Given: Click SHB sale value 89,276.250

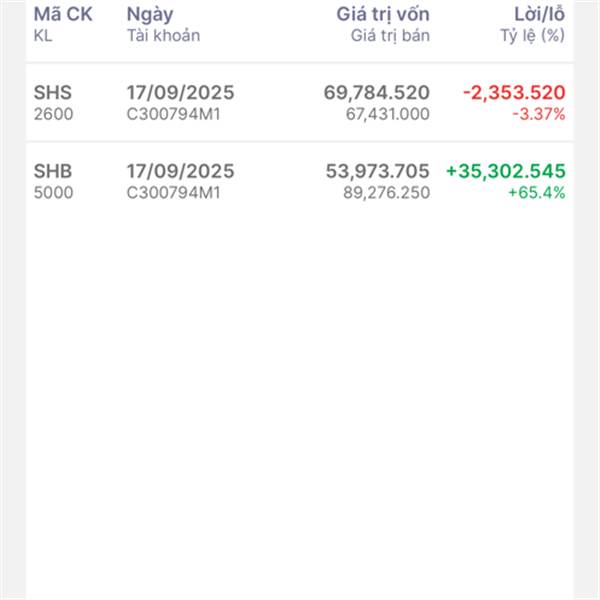Looking at the screenshot, I should [x=386, y=192].
